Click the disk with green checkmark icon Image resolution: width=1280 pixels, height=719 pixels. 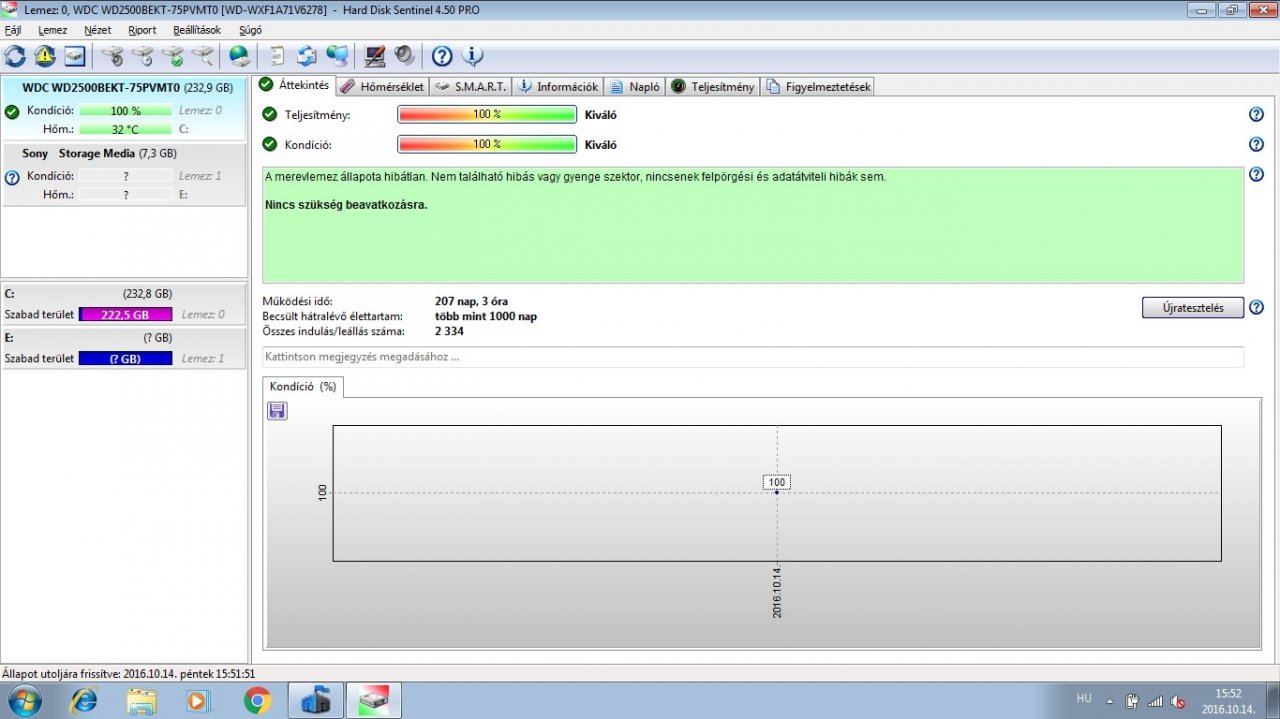[173, 56]
